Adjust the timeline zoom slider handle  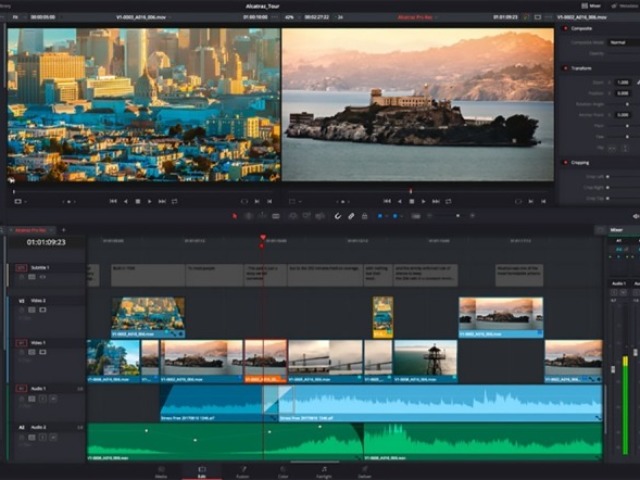[x=458, y=216]
